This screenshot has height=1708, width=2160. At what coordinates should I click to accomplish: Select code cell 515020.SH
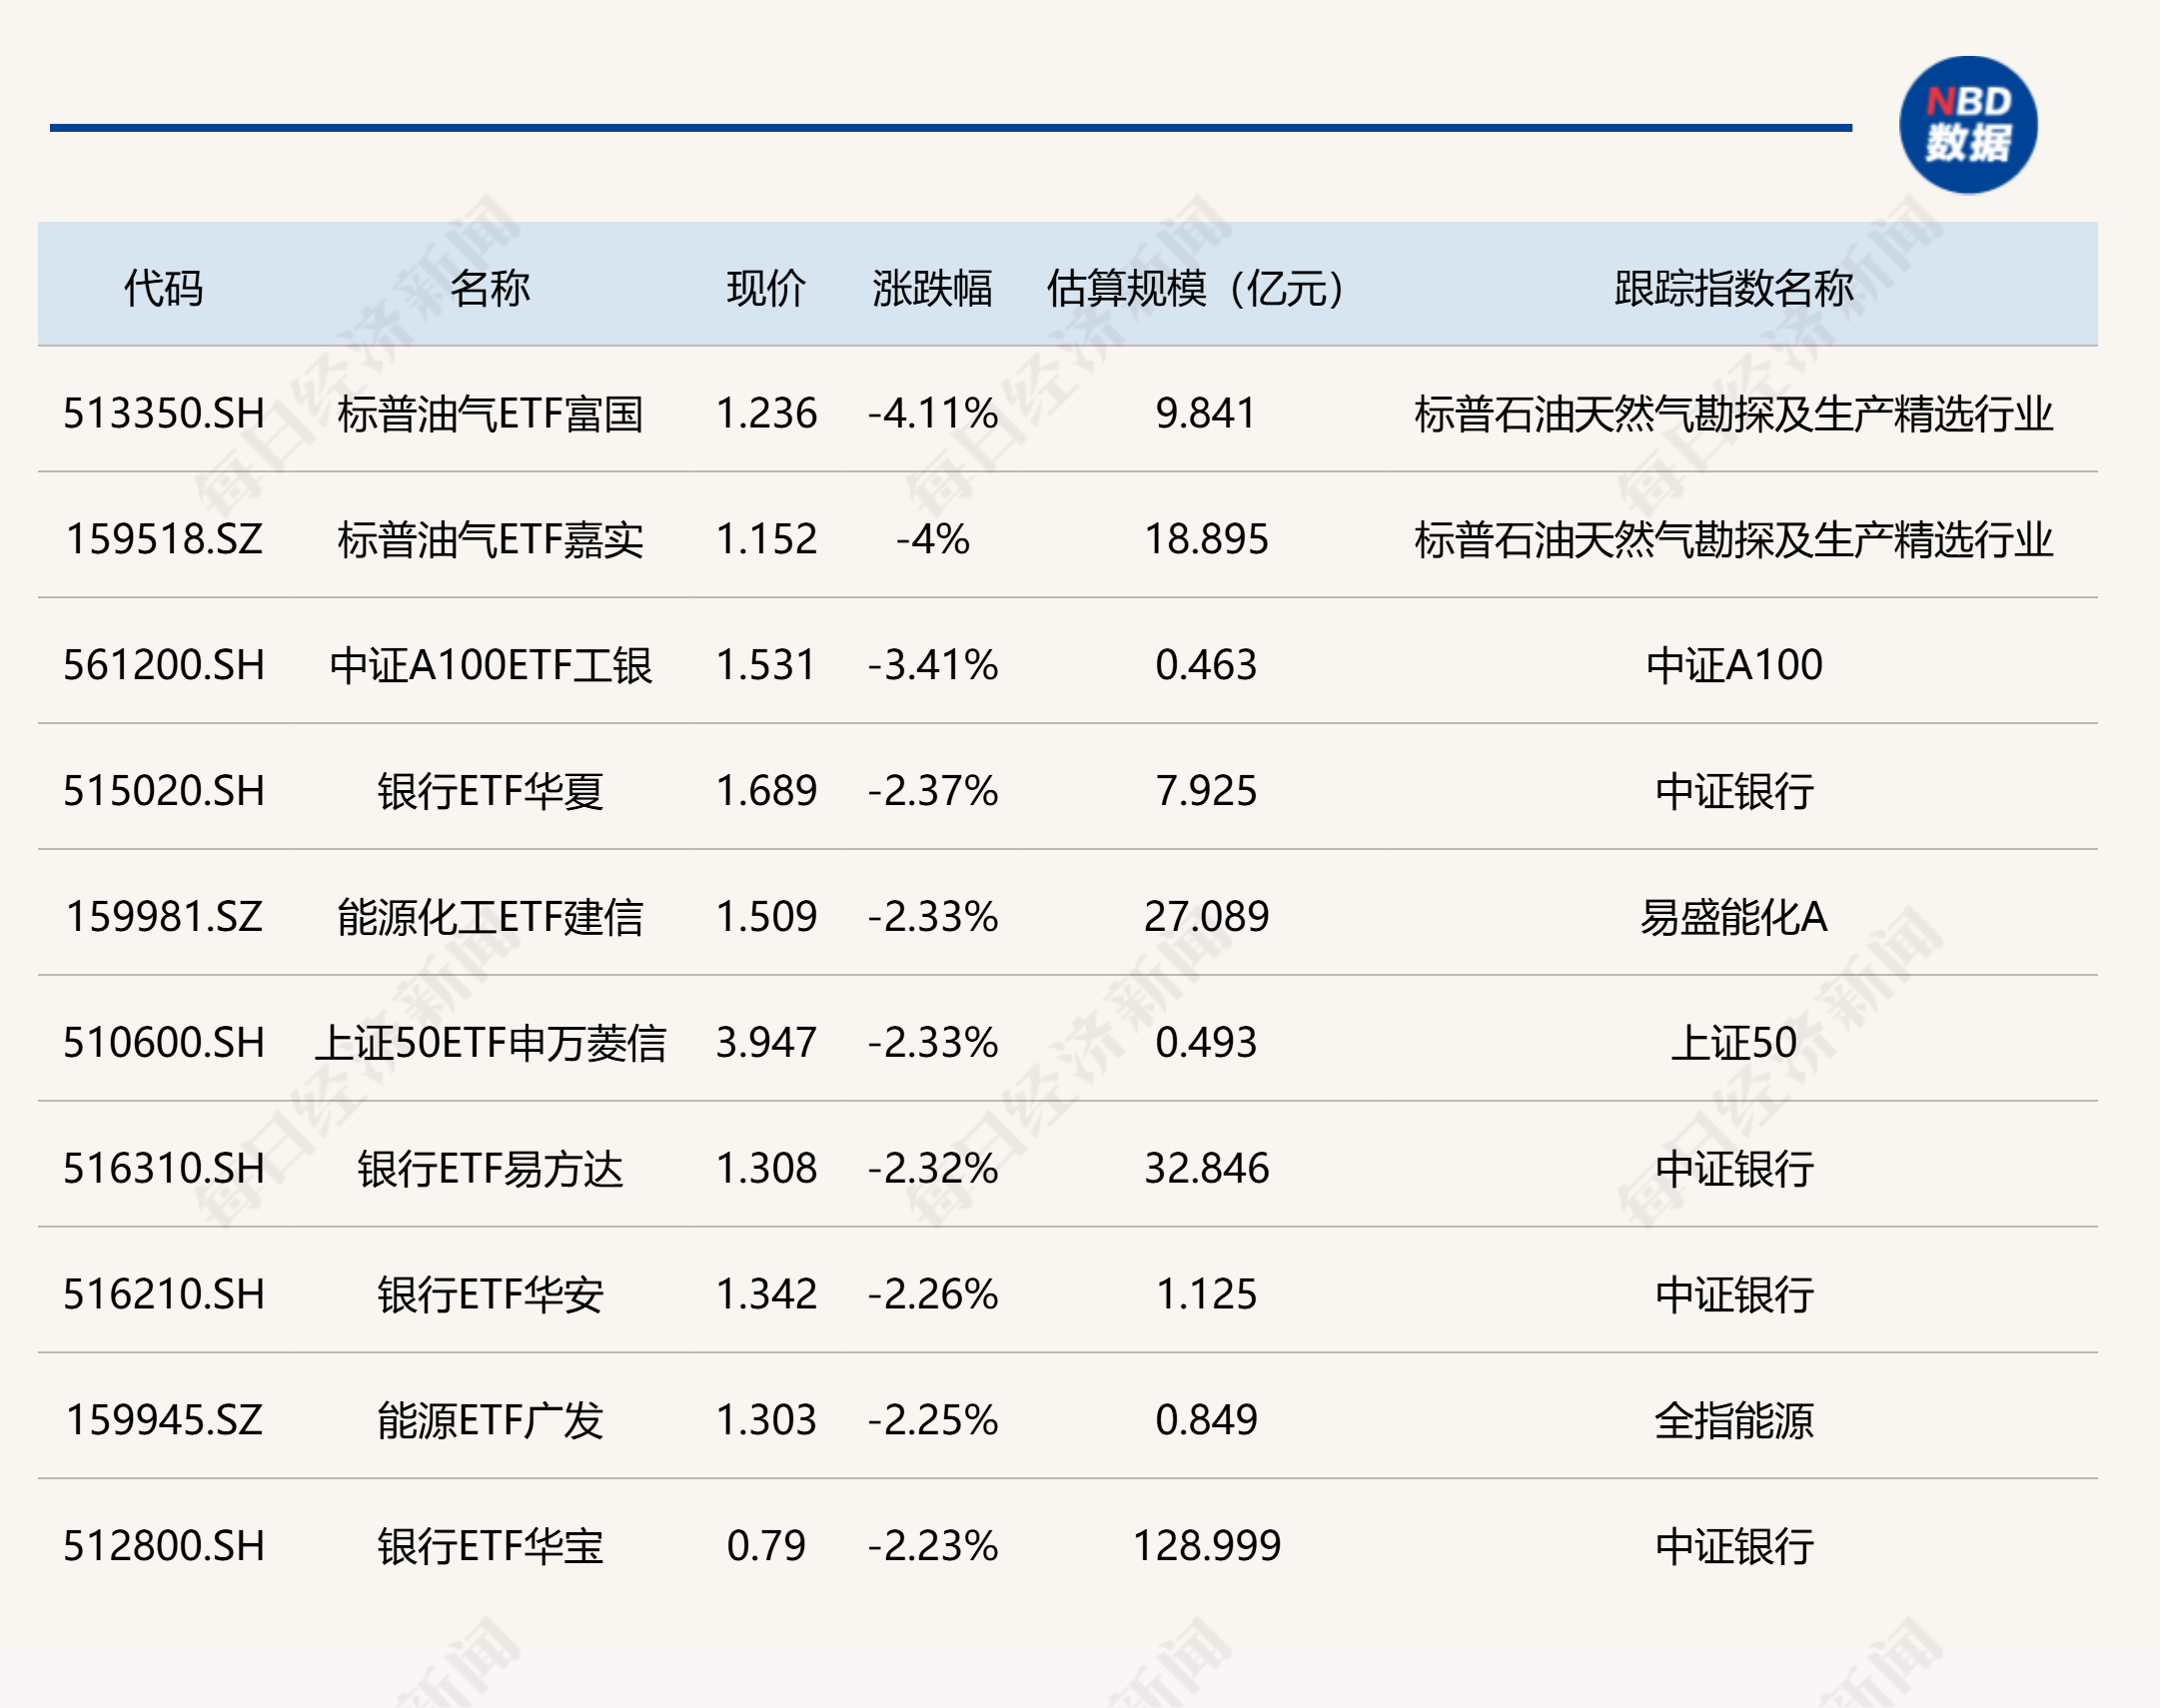[164, 791]
